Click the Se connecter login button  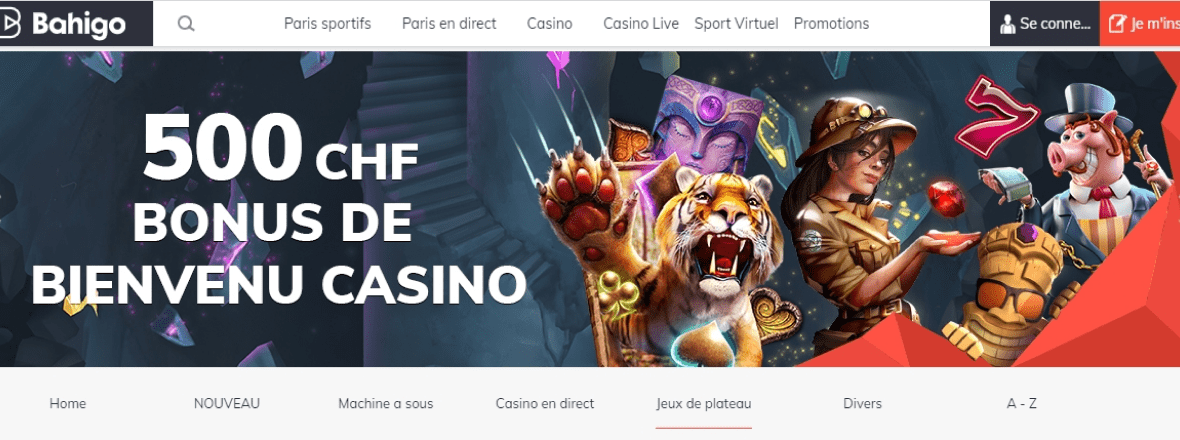(x=1045, y=24)
